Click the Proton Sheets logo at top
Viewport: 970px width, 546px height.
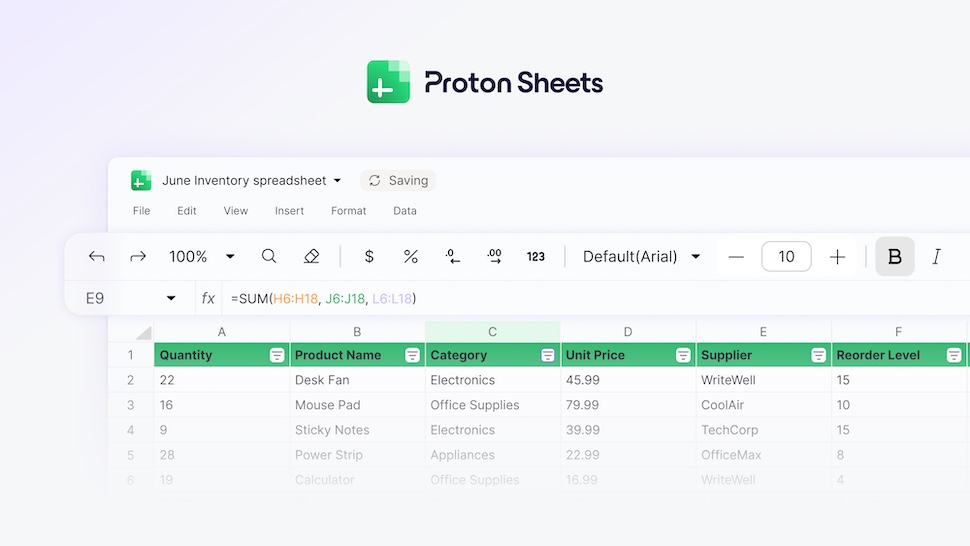pos(485,82)
